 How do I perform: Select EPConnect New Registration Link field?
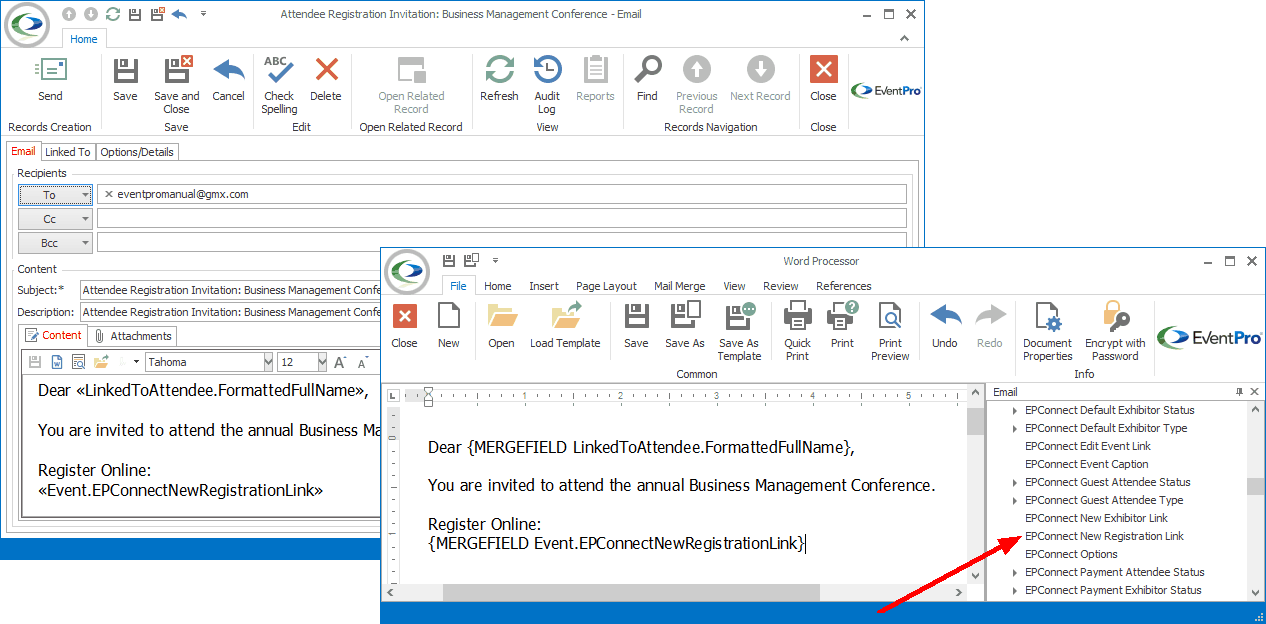pos(1104,537)
